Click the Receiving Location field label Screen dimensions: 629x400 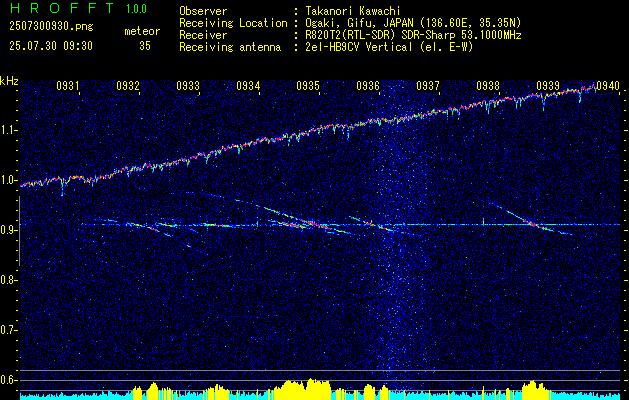click(233, 23)
